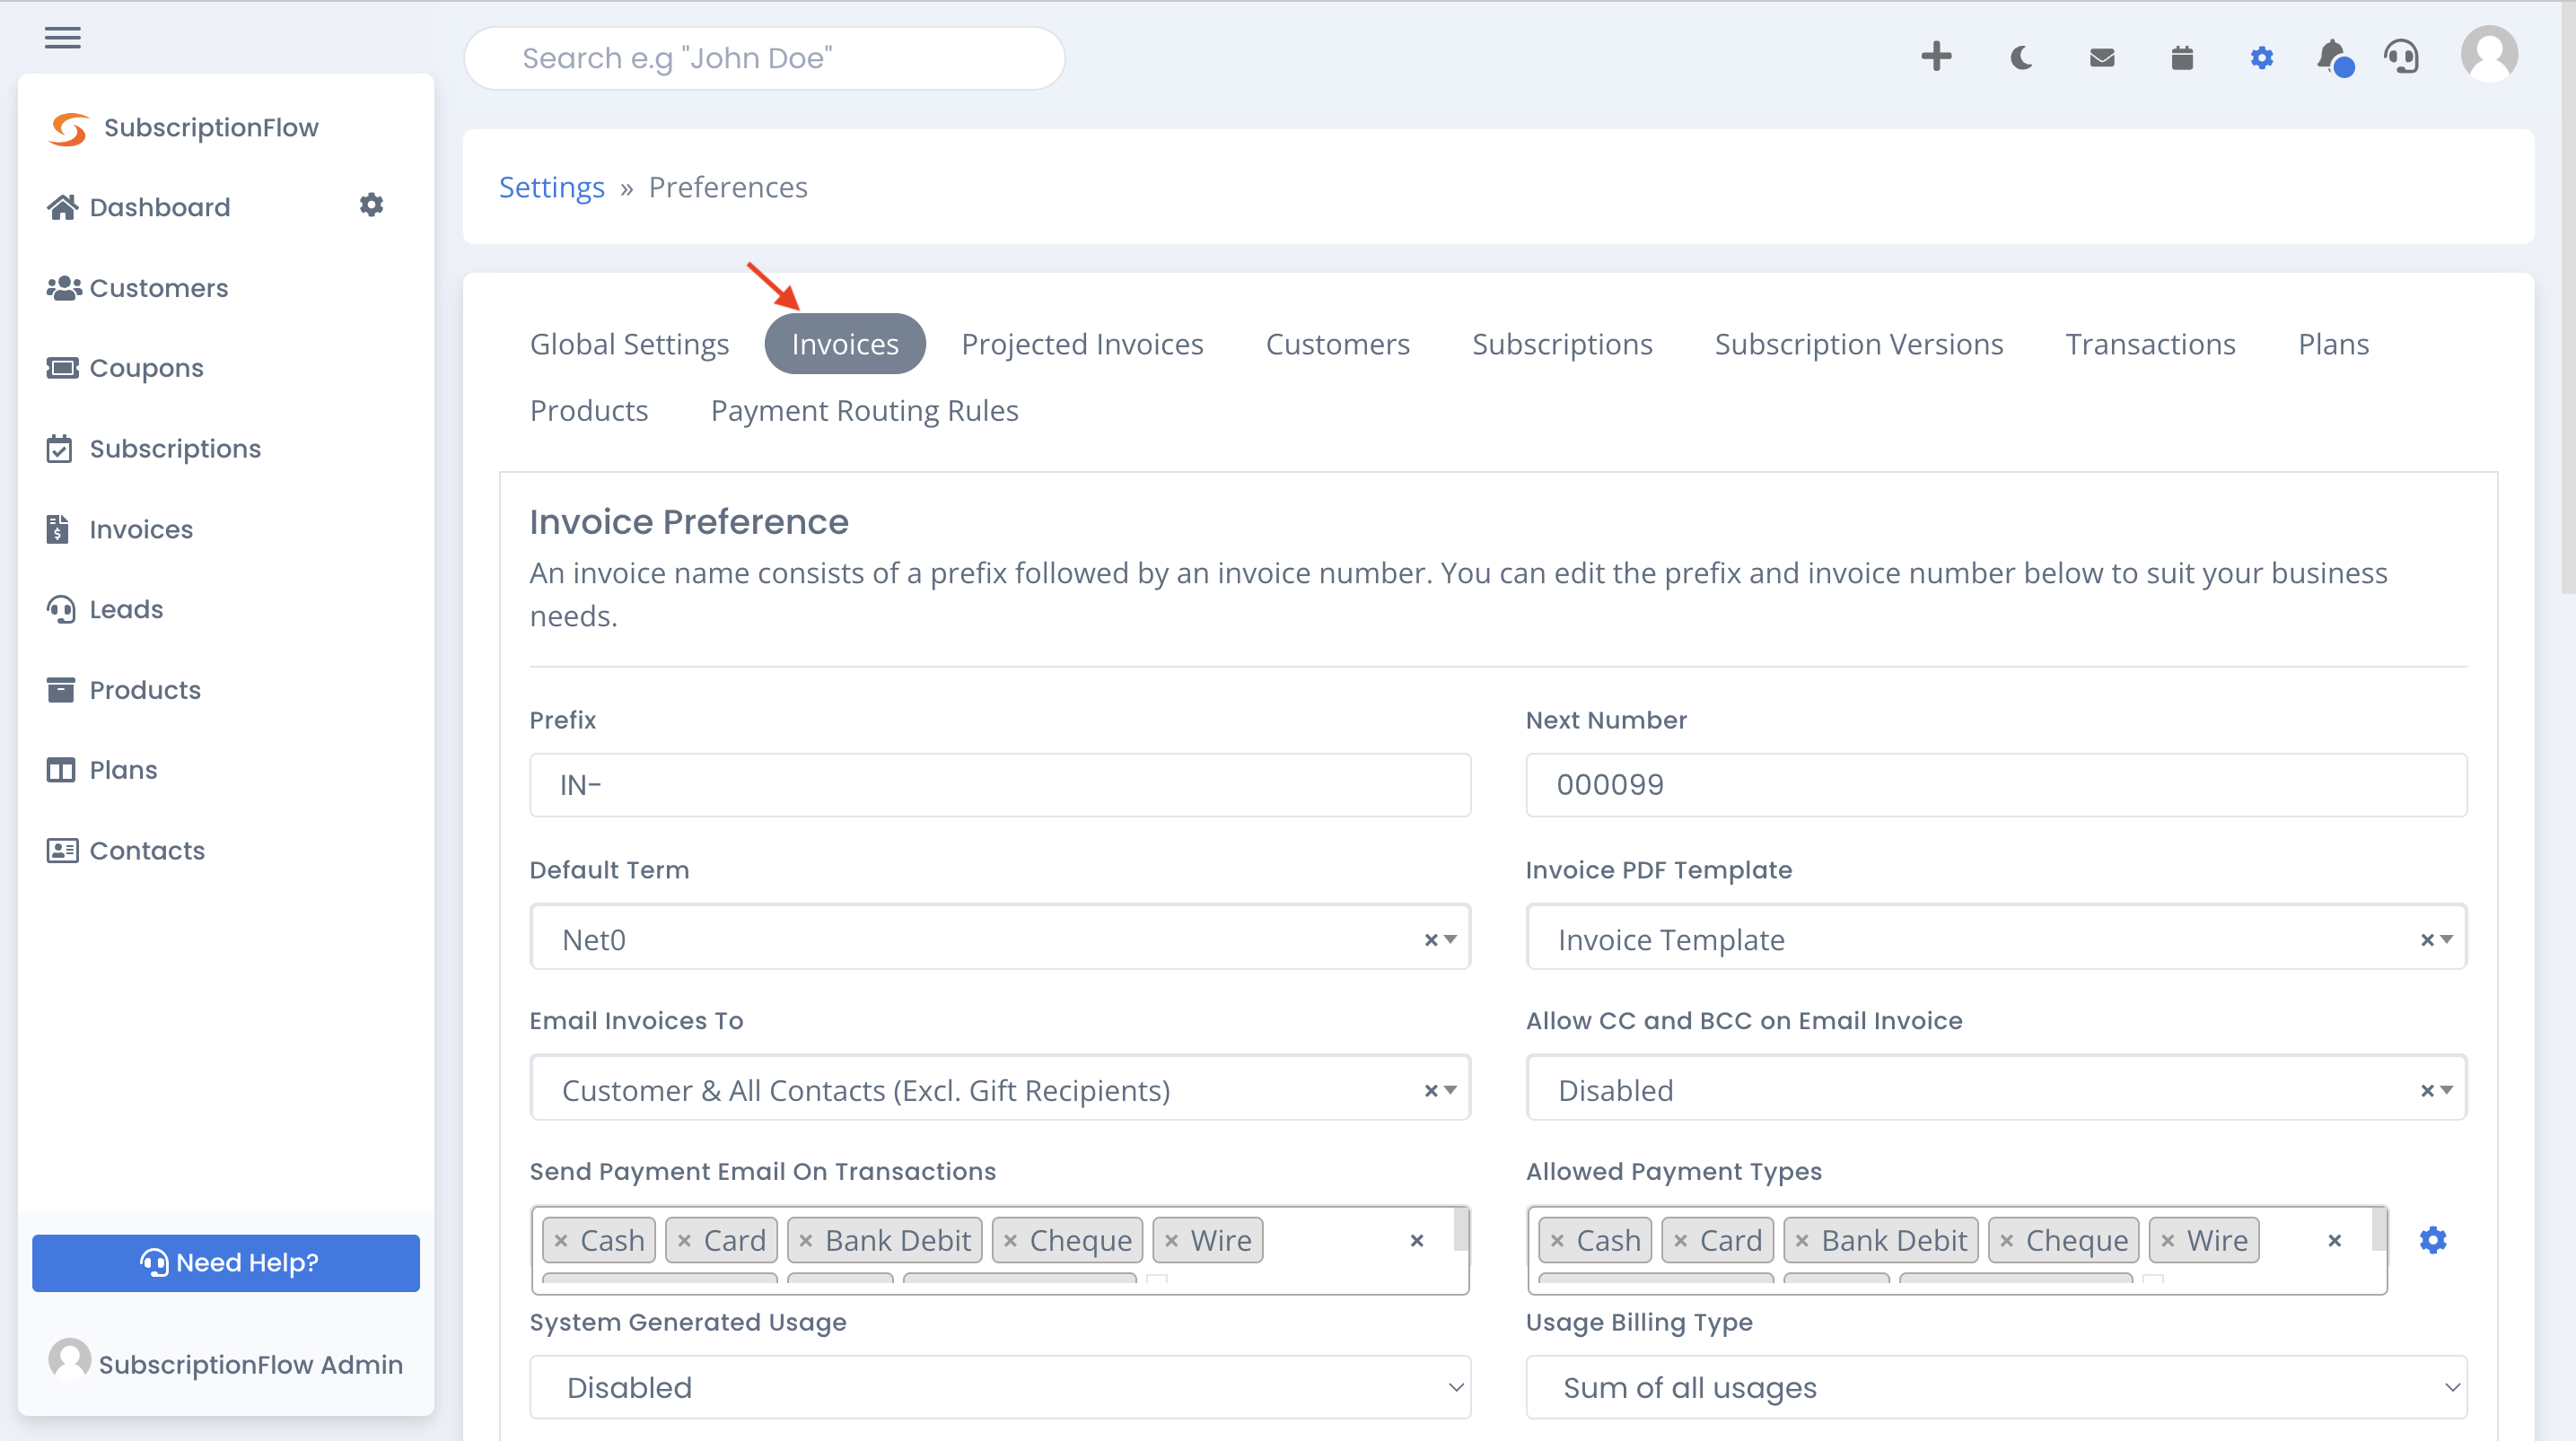Open the Plans preferences tab

pos(2333,344)
